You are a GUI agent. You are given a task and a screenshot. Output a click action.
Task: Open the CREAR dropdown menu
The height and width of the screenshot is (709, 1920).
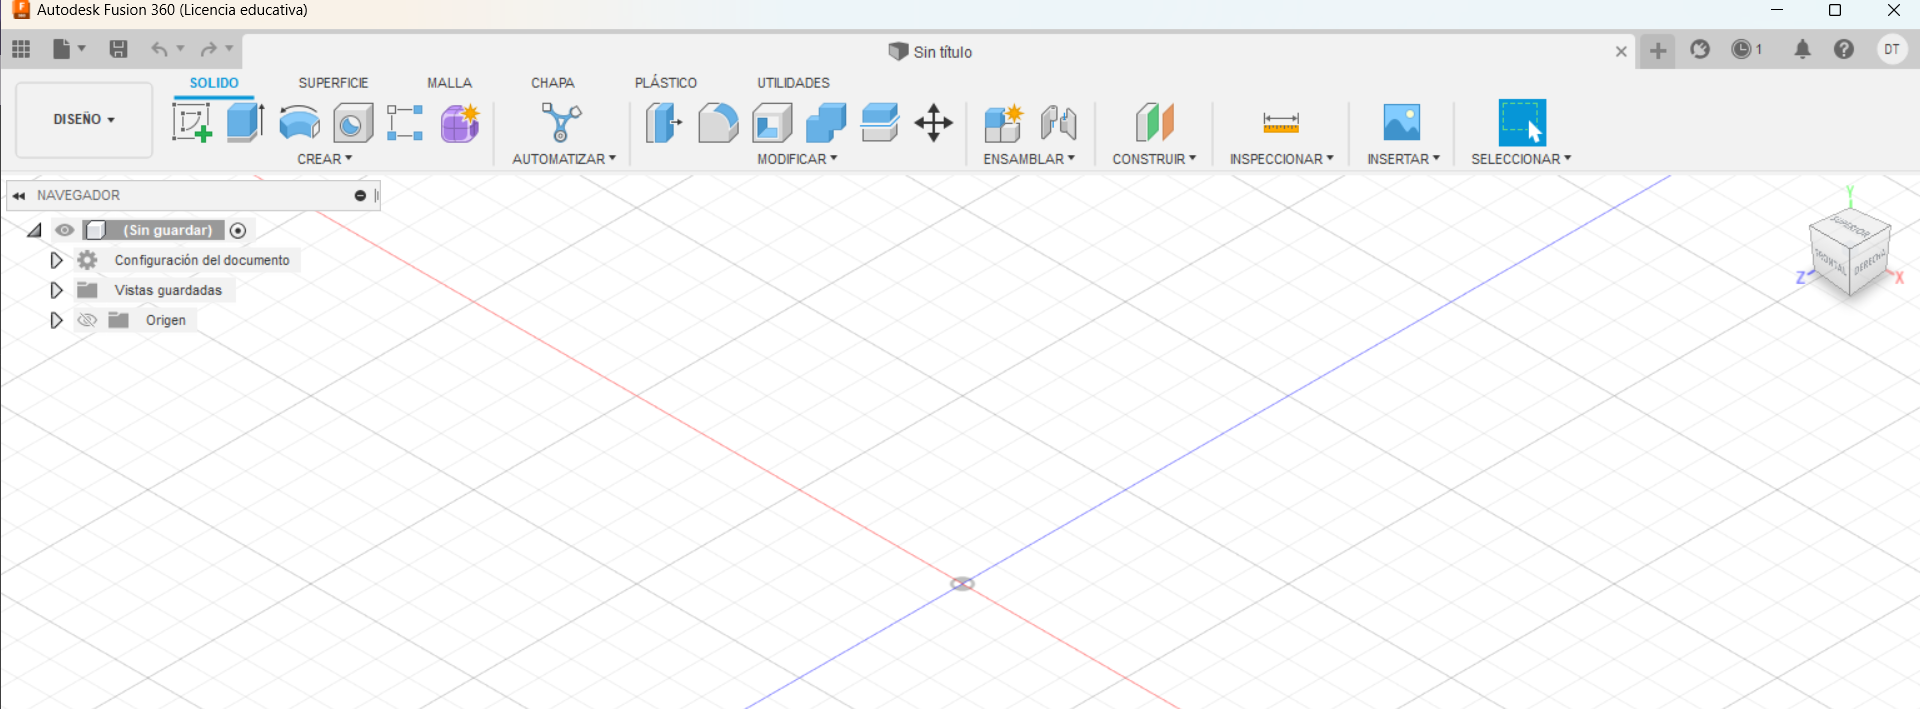pyautogui.click(x=325, y=159)
